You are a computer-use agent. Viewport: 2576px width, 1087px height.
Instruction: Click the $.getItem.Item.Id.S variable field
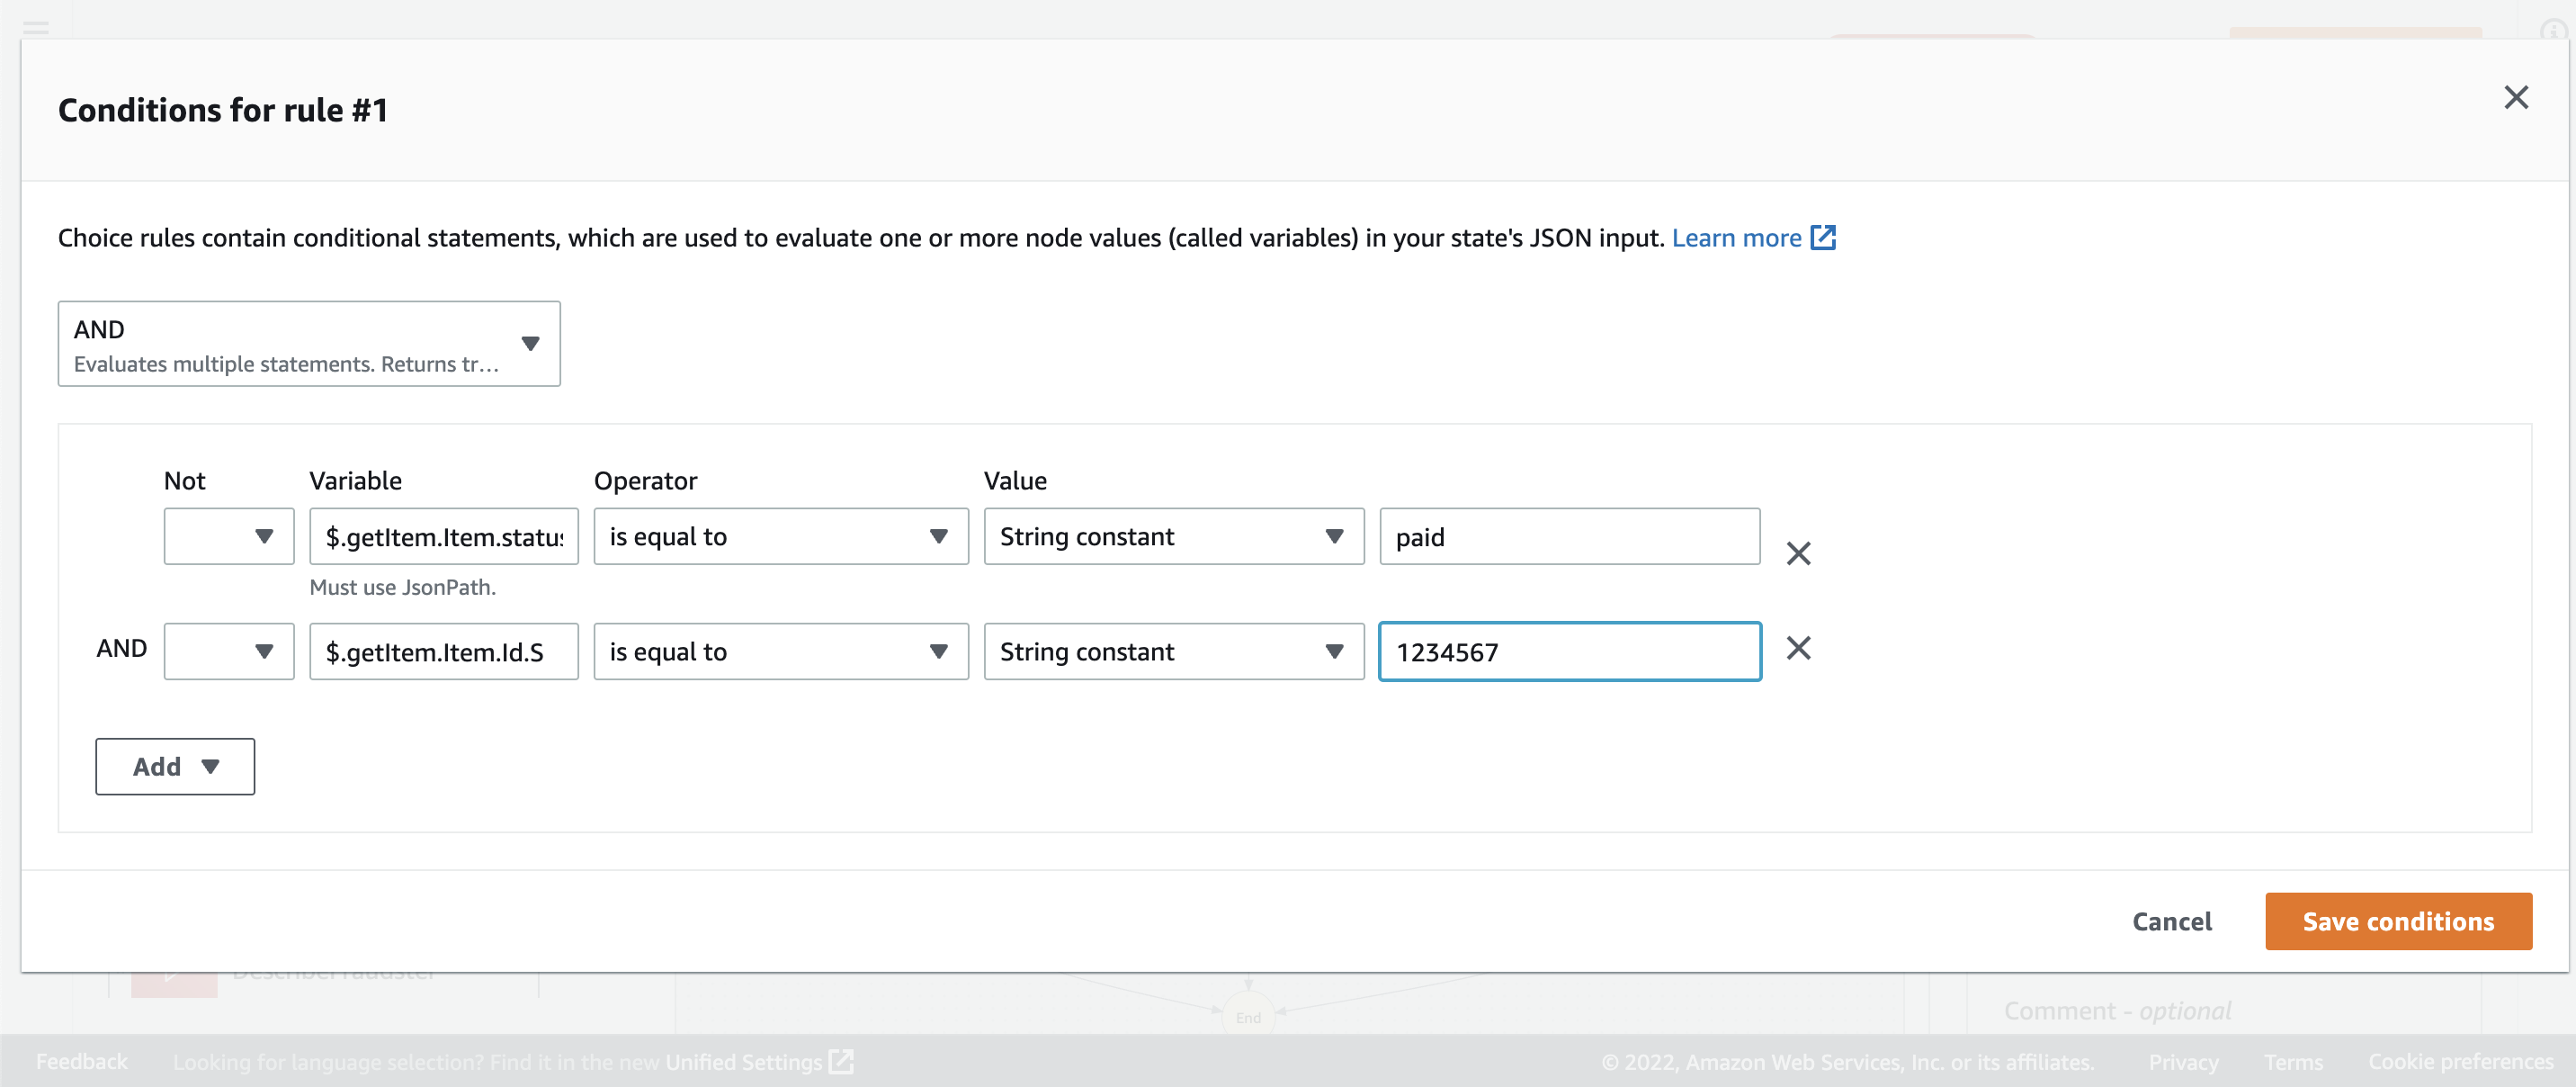pyautogui.click(x=444, y=652)
